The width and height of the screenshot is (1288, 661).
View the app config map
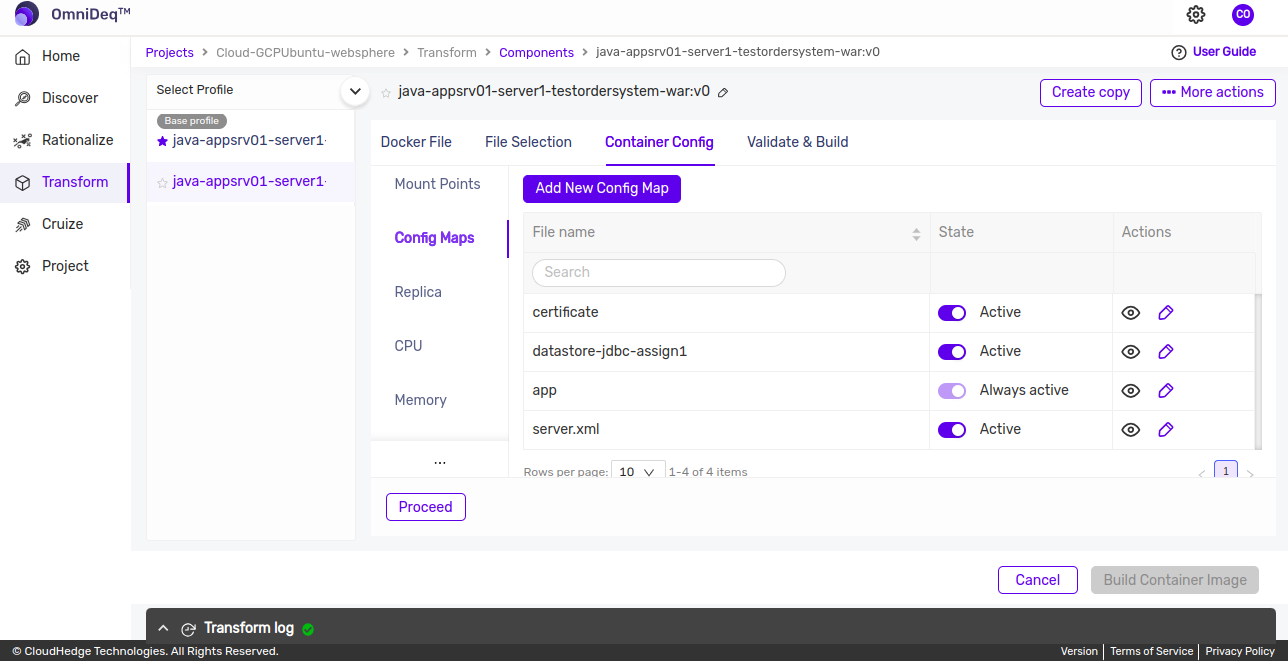coord(1131,391)
